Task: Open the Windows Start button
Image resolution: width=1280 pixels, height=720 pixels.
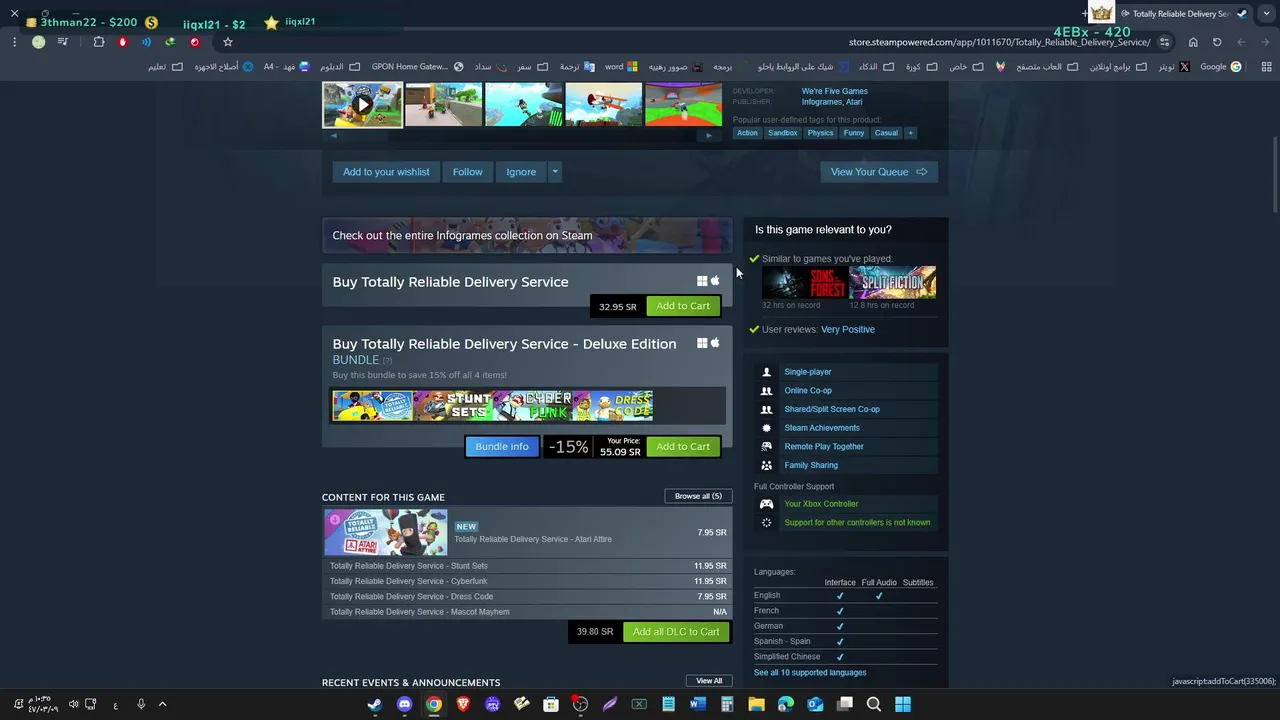Action: click(x=903, y=704)
